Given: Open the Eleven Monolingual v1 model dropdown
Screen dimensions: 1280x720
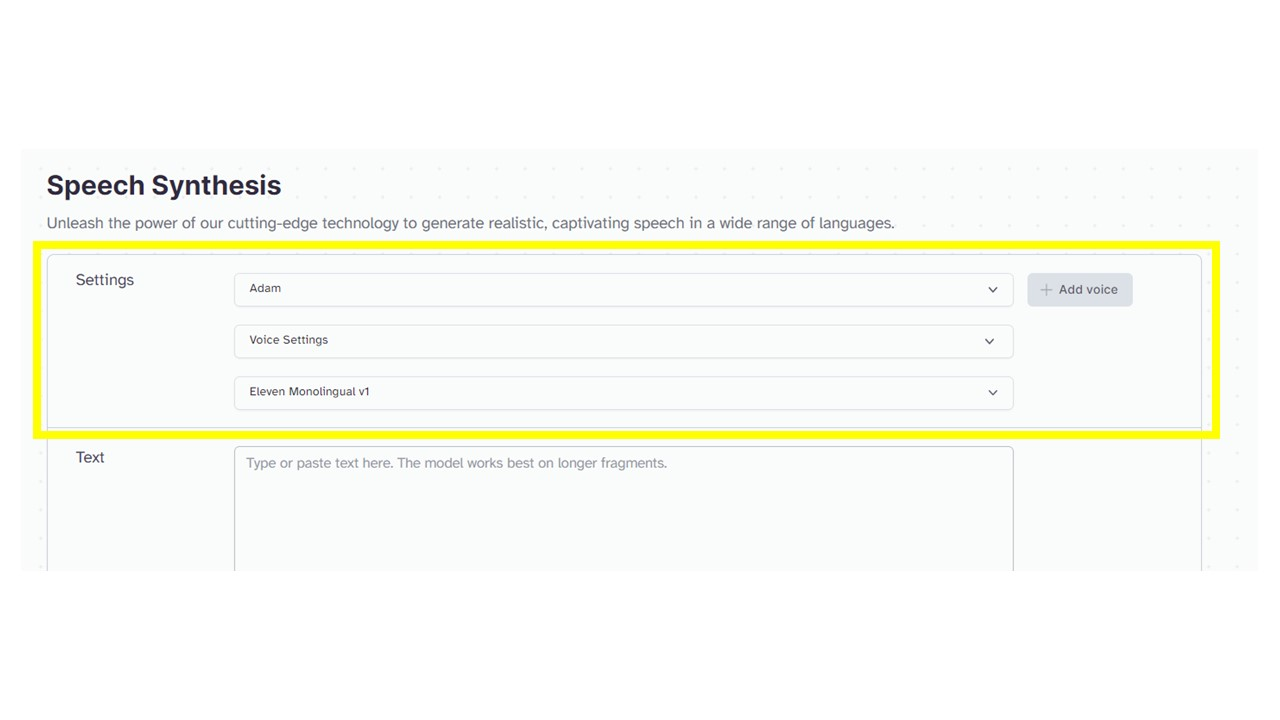Looking at the screenshot, I should (623, 393).
